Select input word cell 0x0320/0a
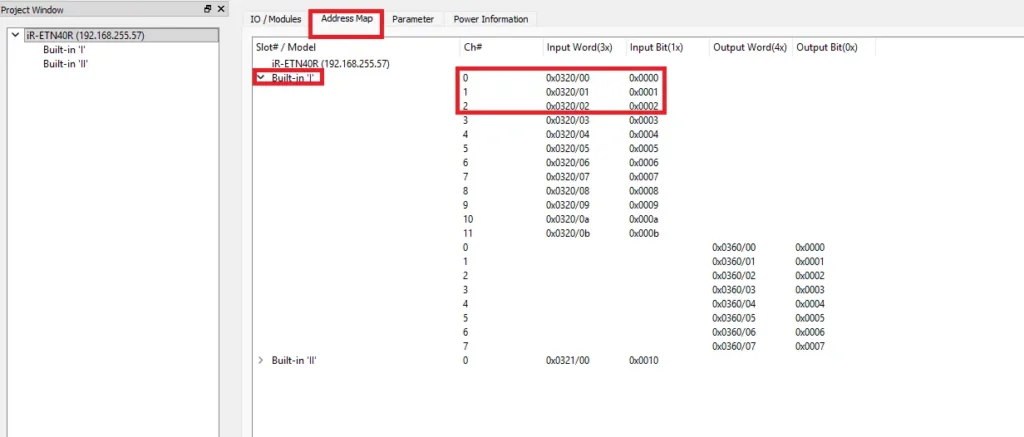1024x437 pixels. click(568, 219)
